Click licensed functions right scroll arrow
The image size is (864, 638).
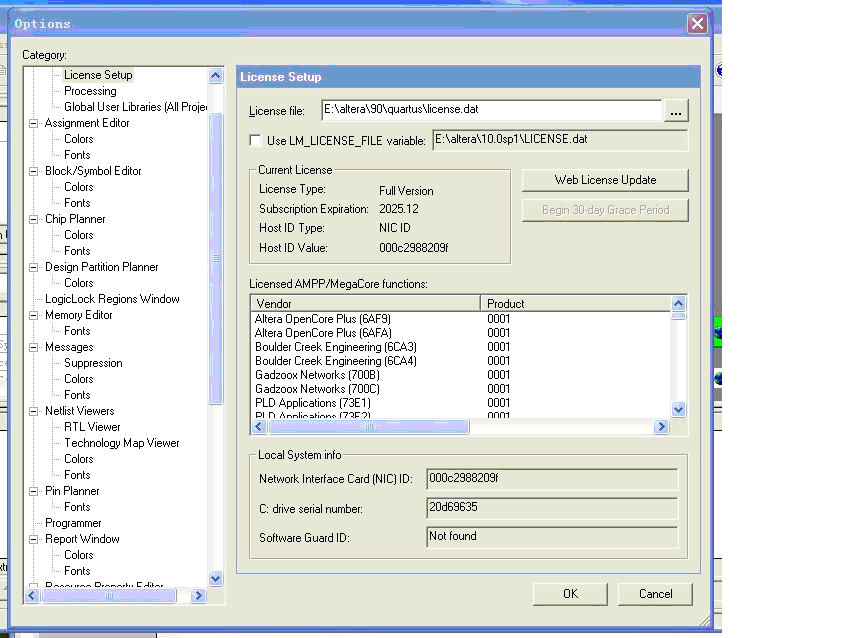[661, 426]
